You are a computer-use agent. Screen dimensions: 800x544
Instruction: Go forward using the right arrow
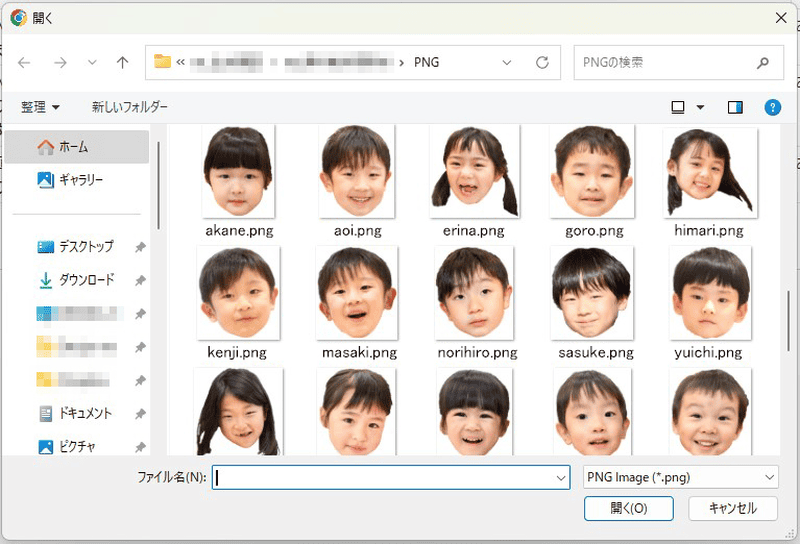coord(60,63)
